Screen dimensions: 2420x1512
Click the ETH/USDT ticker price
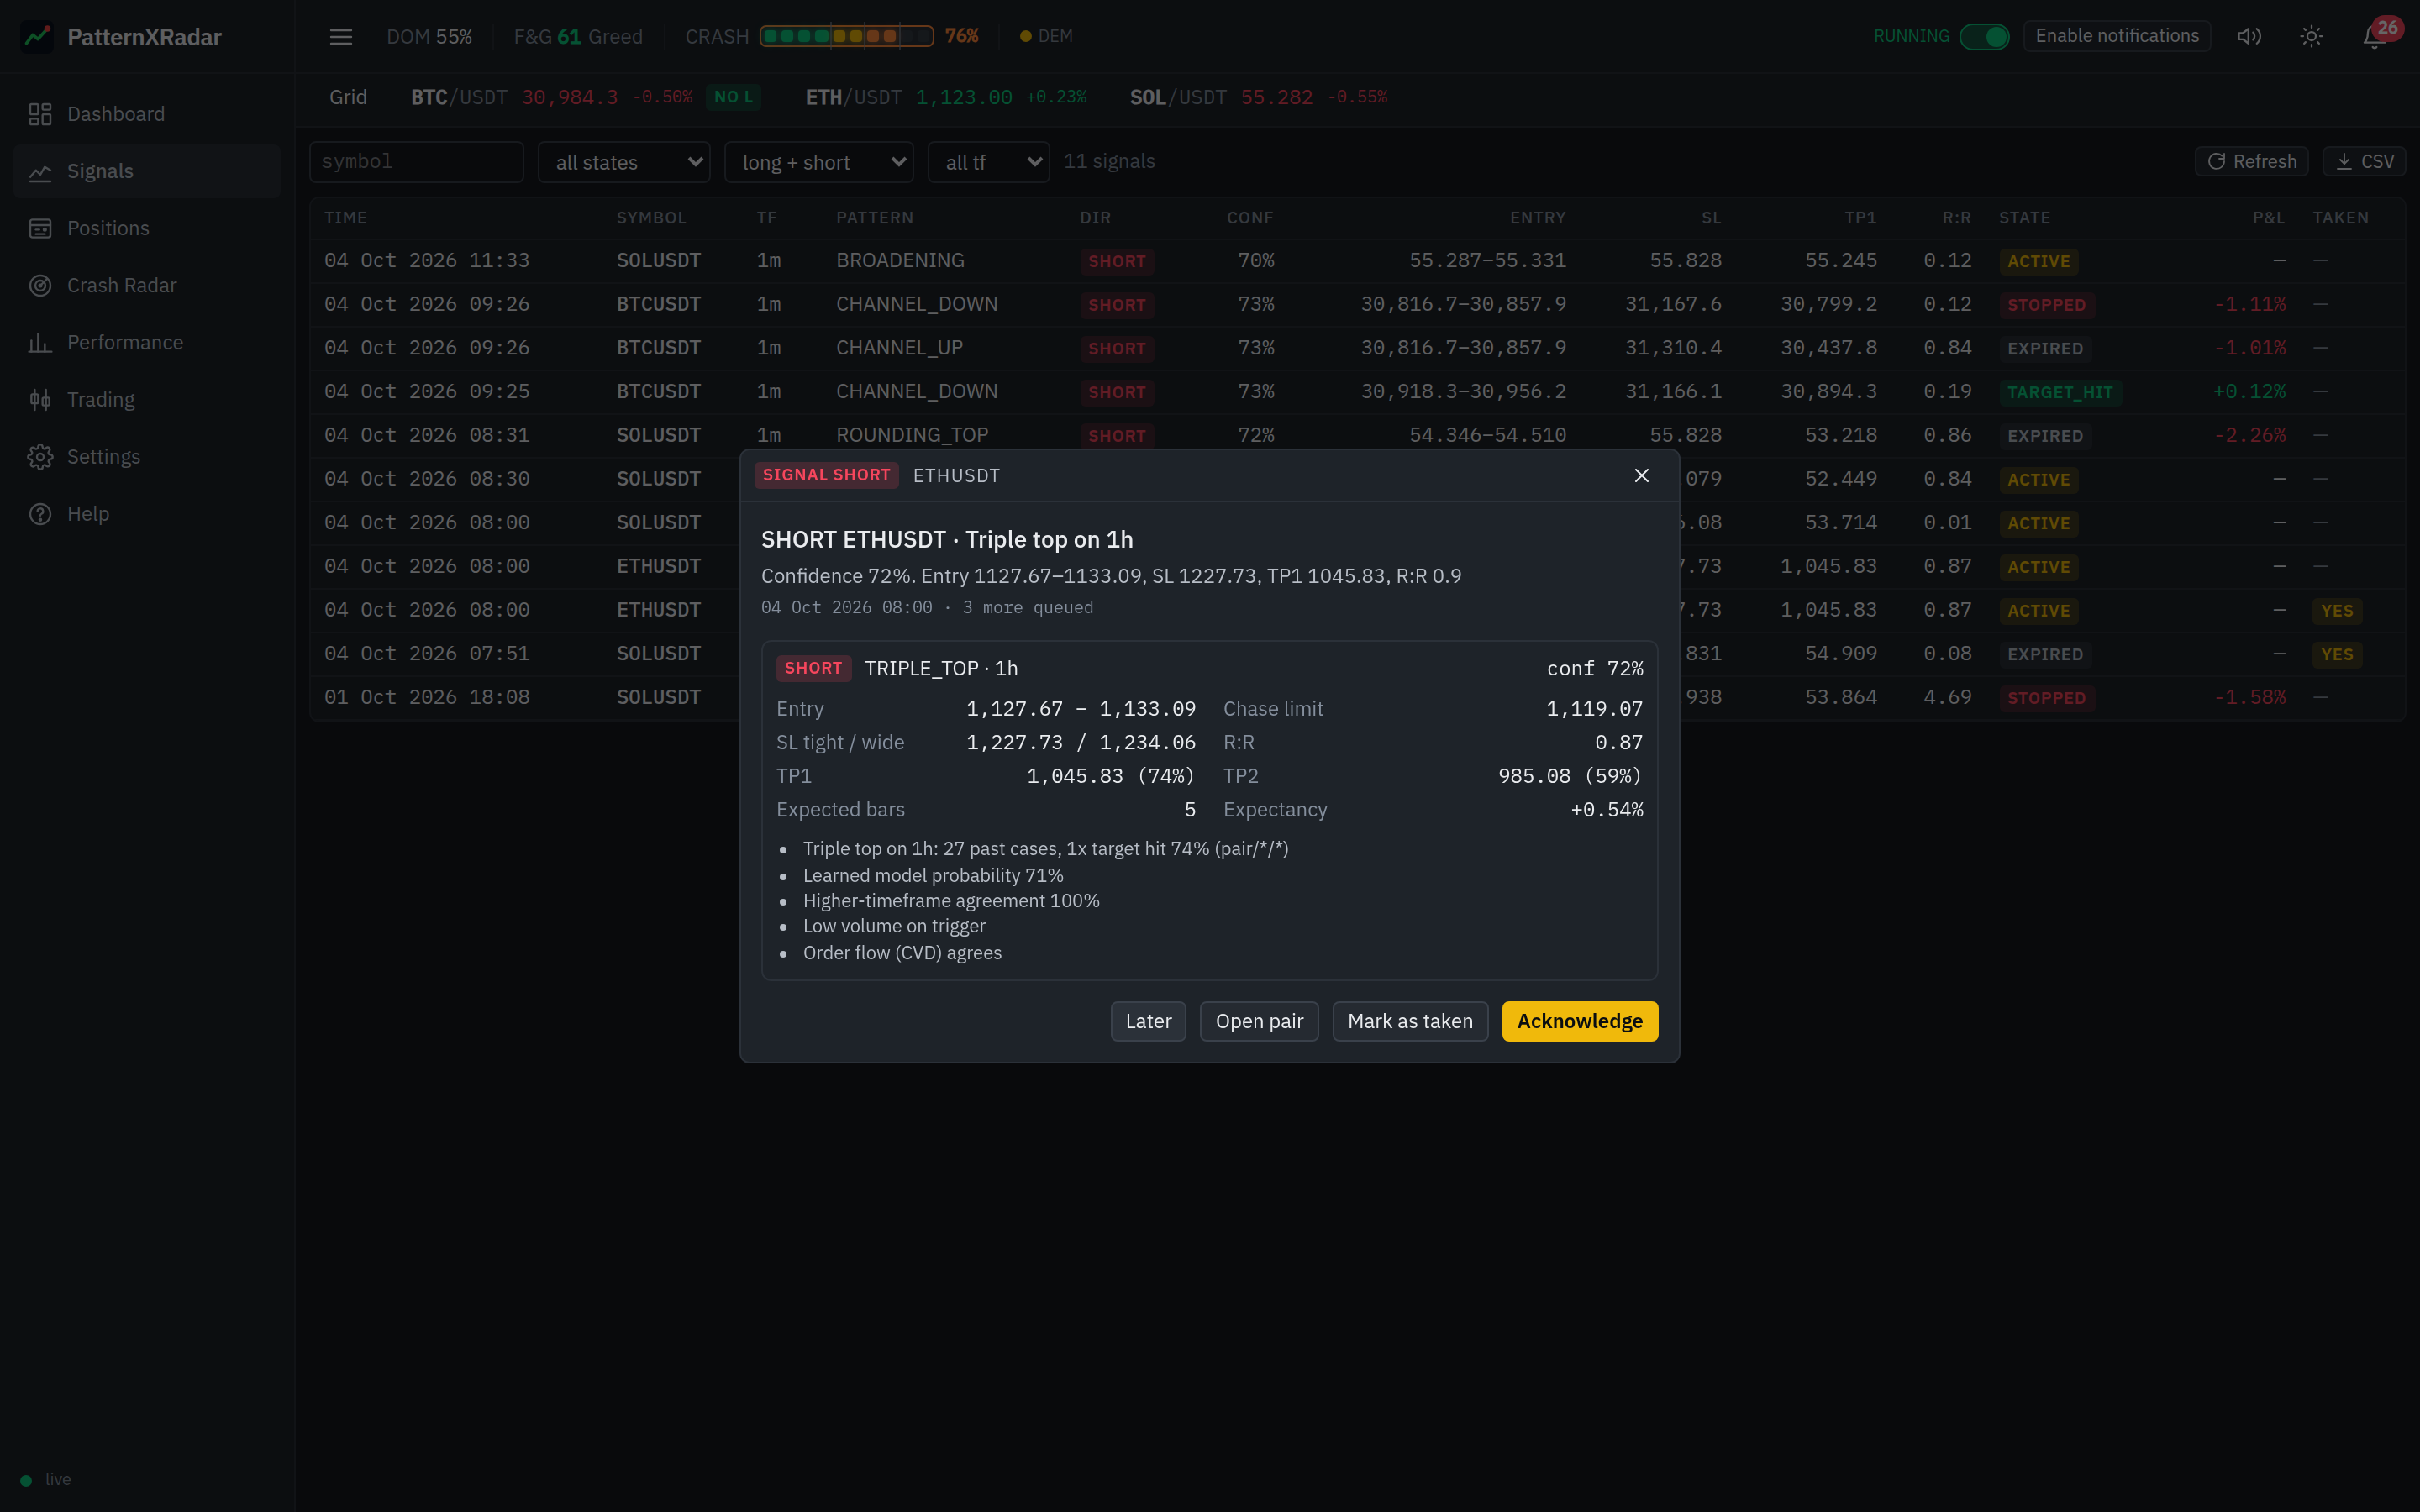(x=964, y=97)
